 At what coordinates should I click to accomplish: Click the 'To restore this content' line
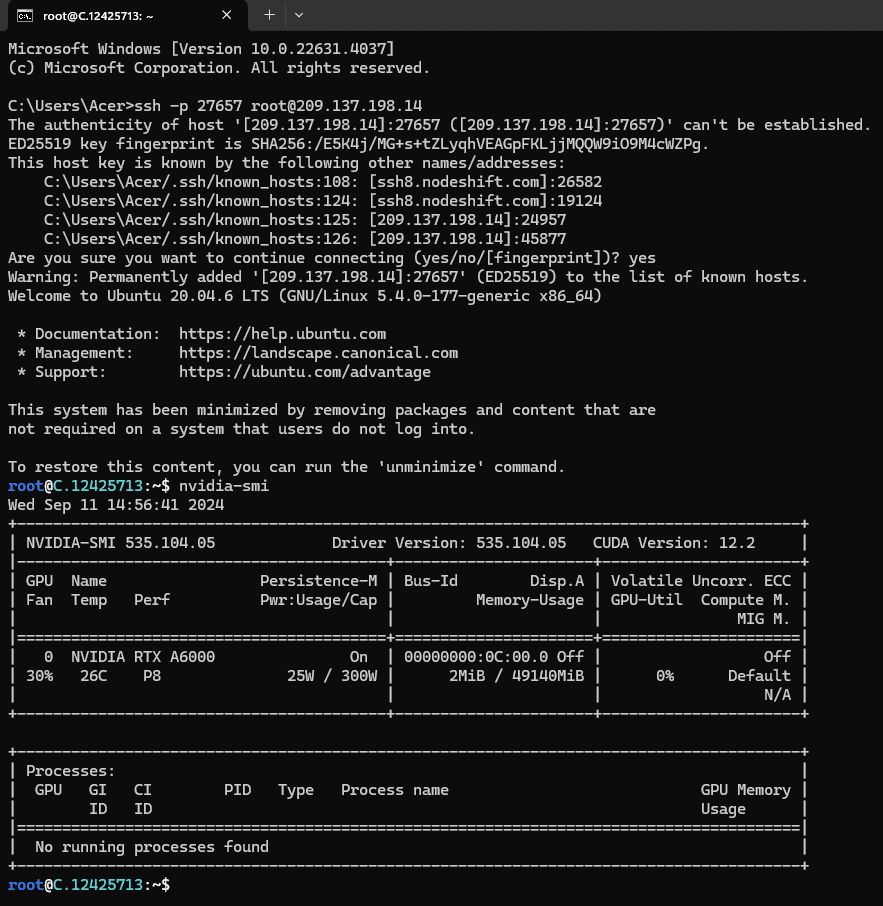click(287, 467)
